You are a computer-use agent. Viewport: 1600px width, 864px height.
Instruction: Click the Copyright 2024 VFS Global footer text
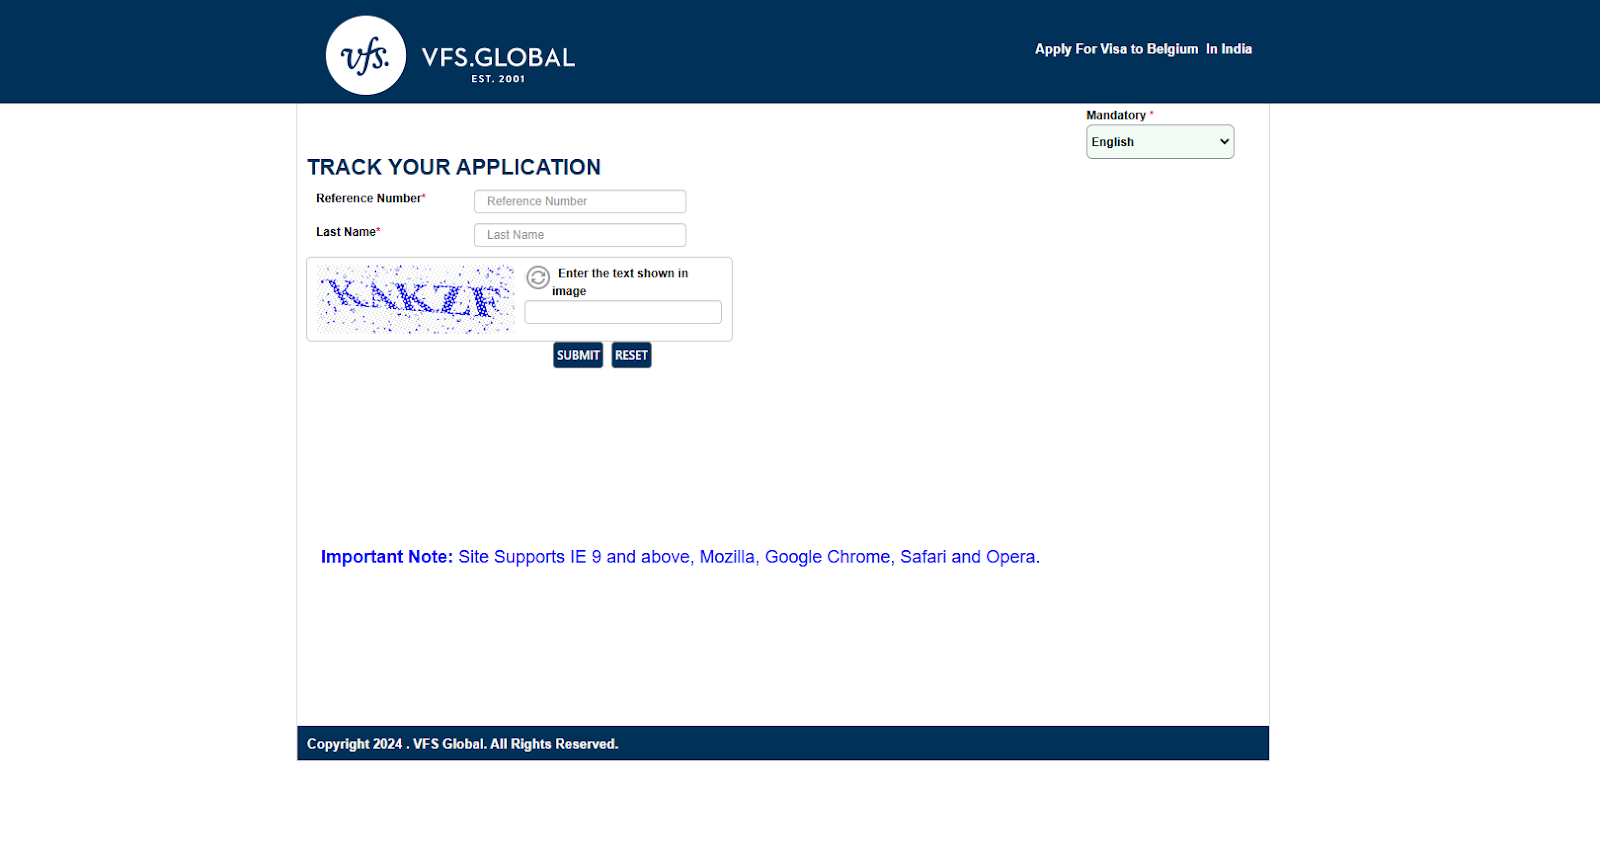coord(462,744)
